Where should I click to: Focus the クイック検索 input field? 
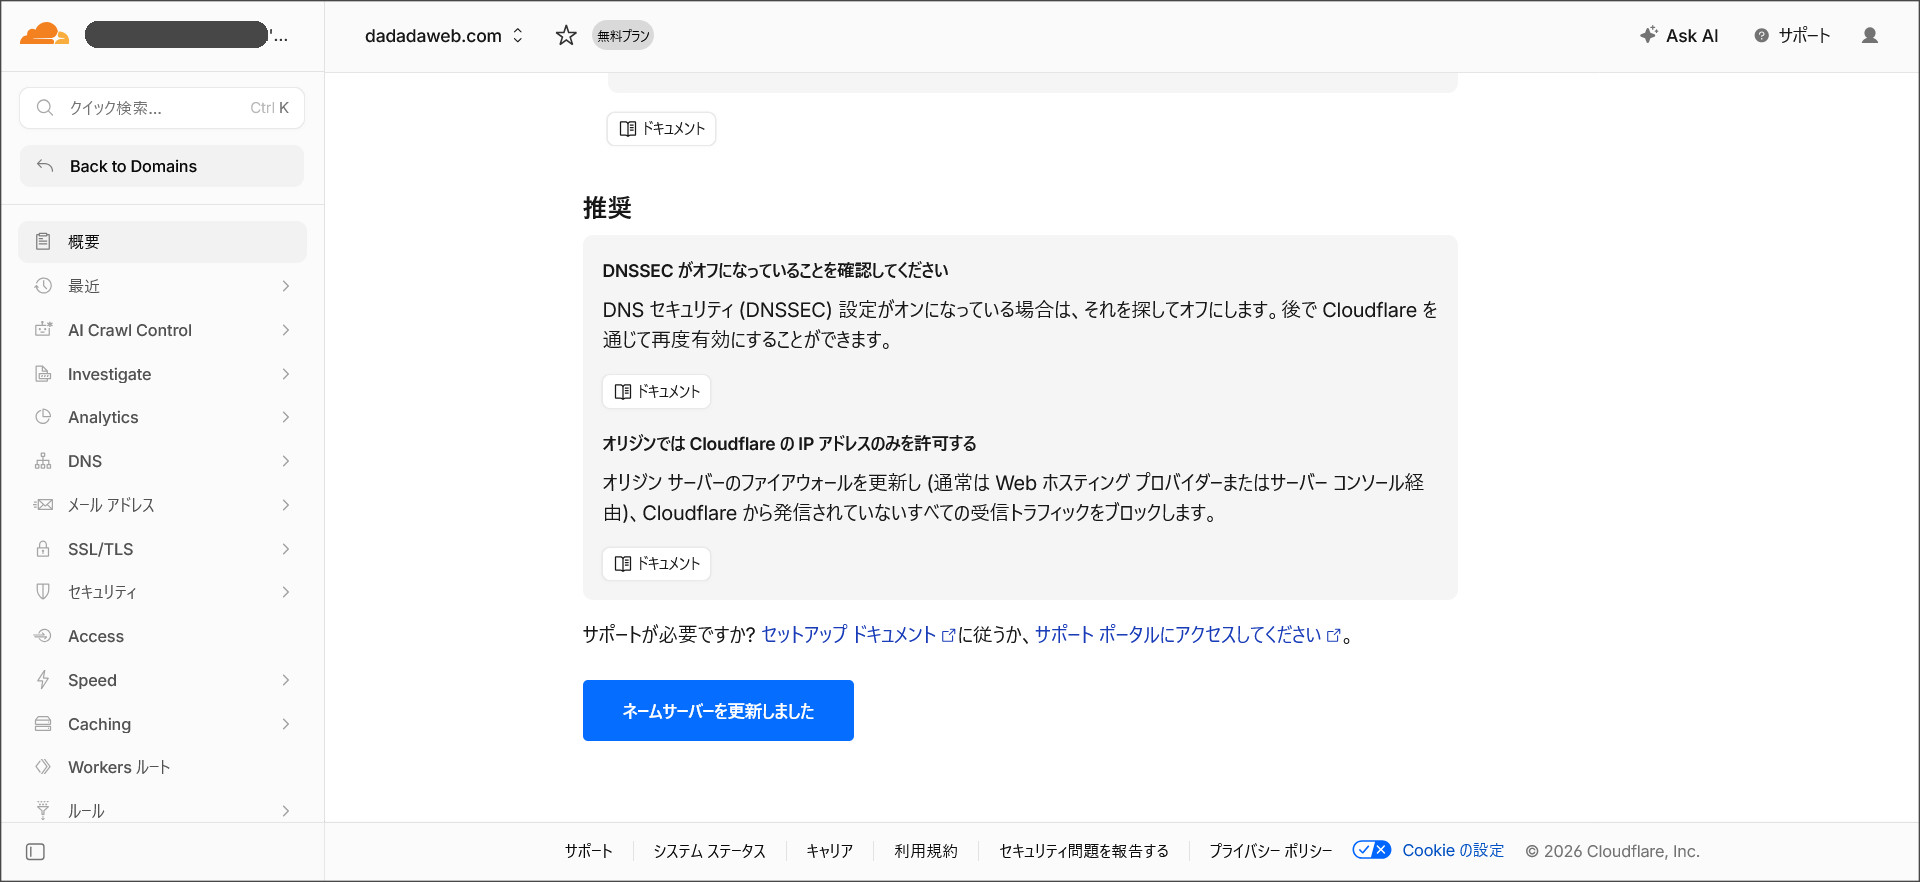162,108
